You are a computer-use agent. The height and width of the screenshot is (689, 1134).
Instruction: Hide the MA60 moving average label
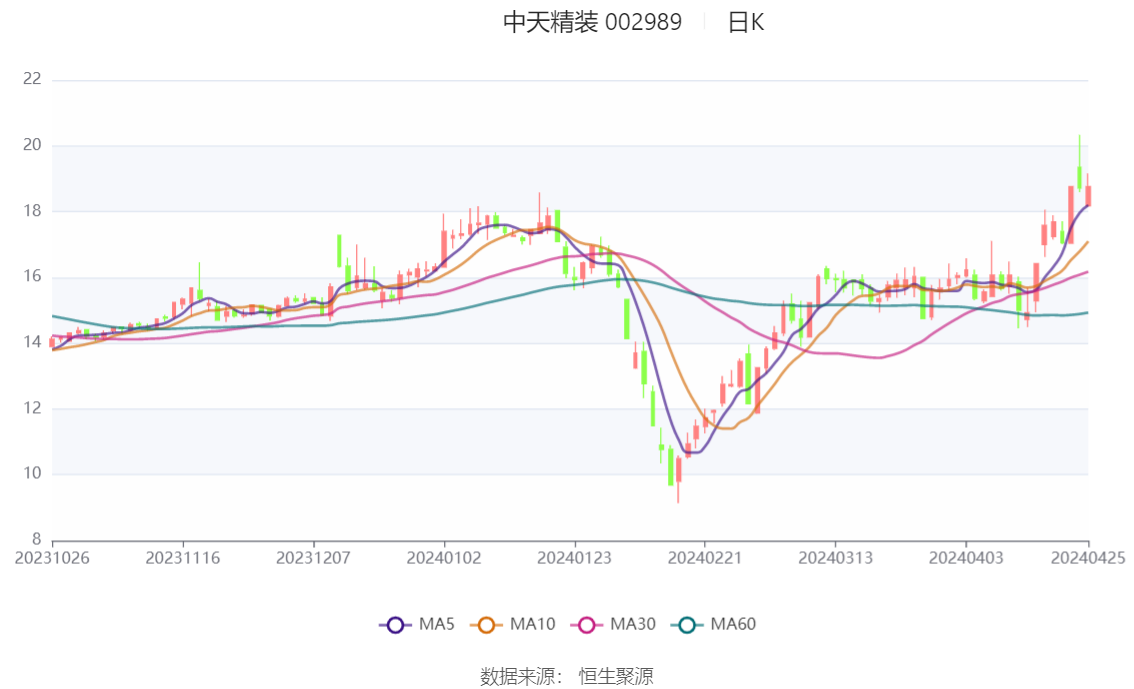pos(733,624)
